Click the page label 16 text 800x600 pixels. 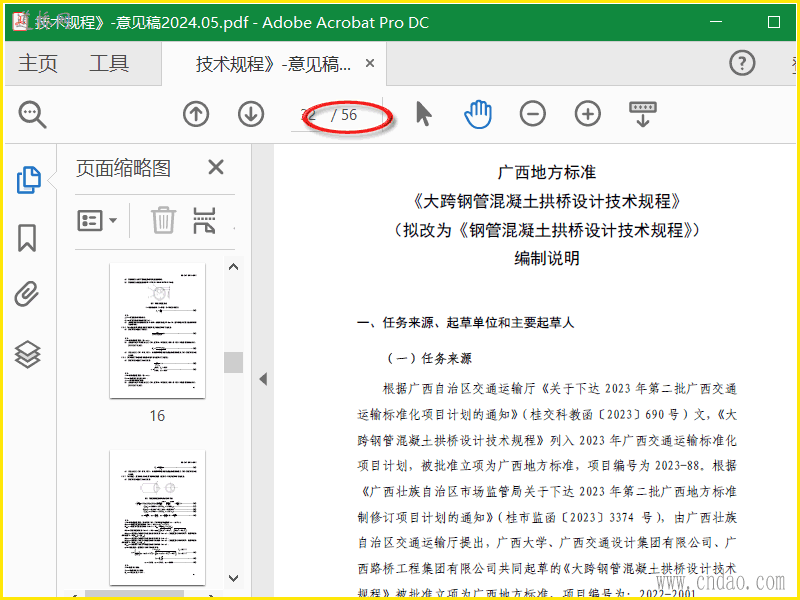click(157, 416)
